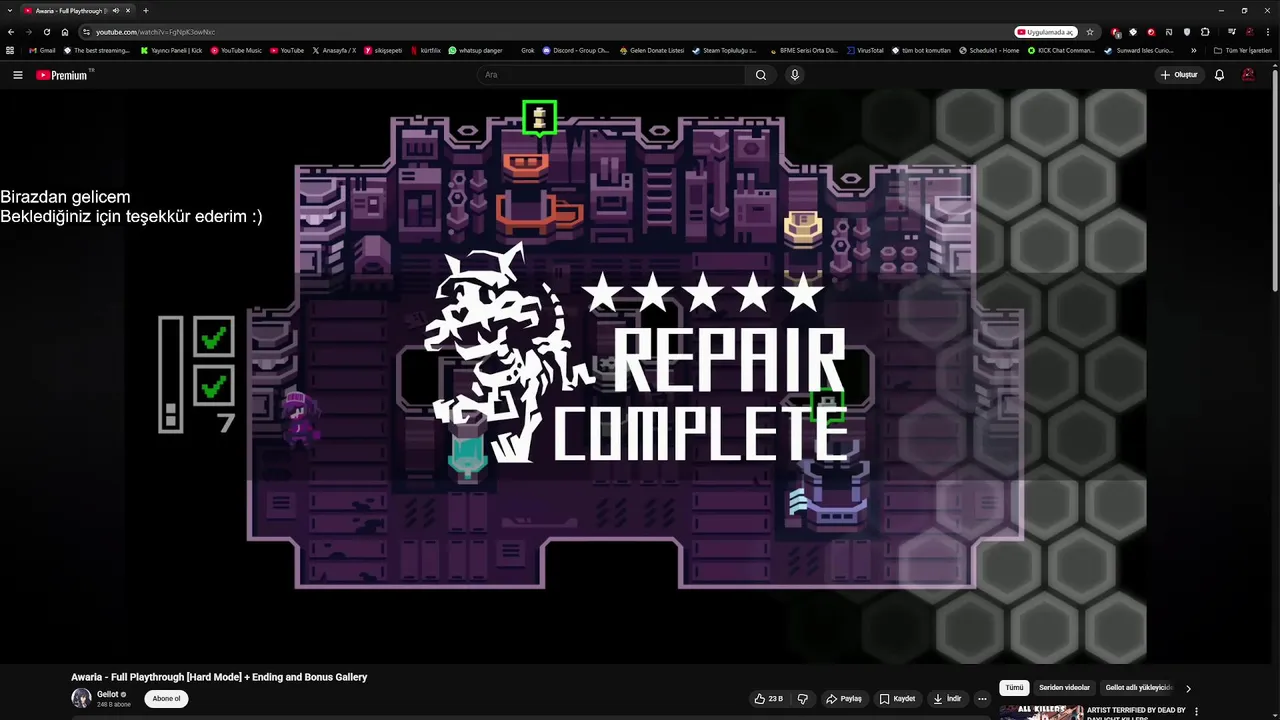Open the kürtflix bookmark
The height and width of the screenshot is (720, 1280).
coord(425,50)
